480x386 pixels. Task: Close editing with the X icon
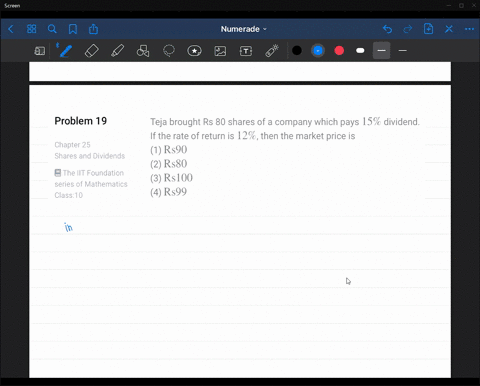pos(449,29)
